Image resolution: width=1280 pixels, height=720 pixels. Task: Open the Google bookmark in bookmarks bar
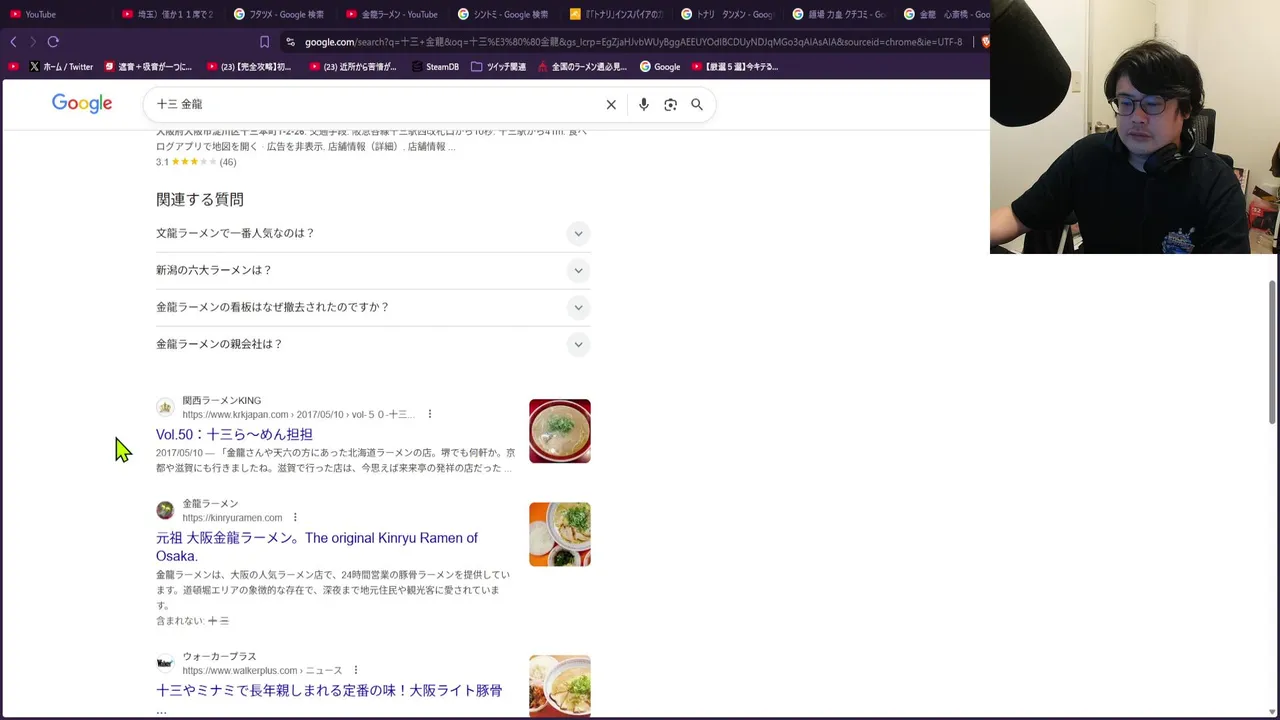[660, 67]
